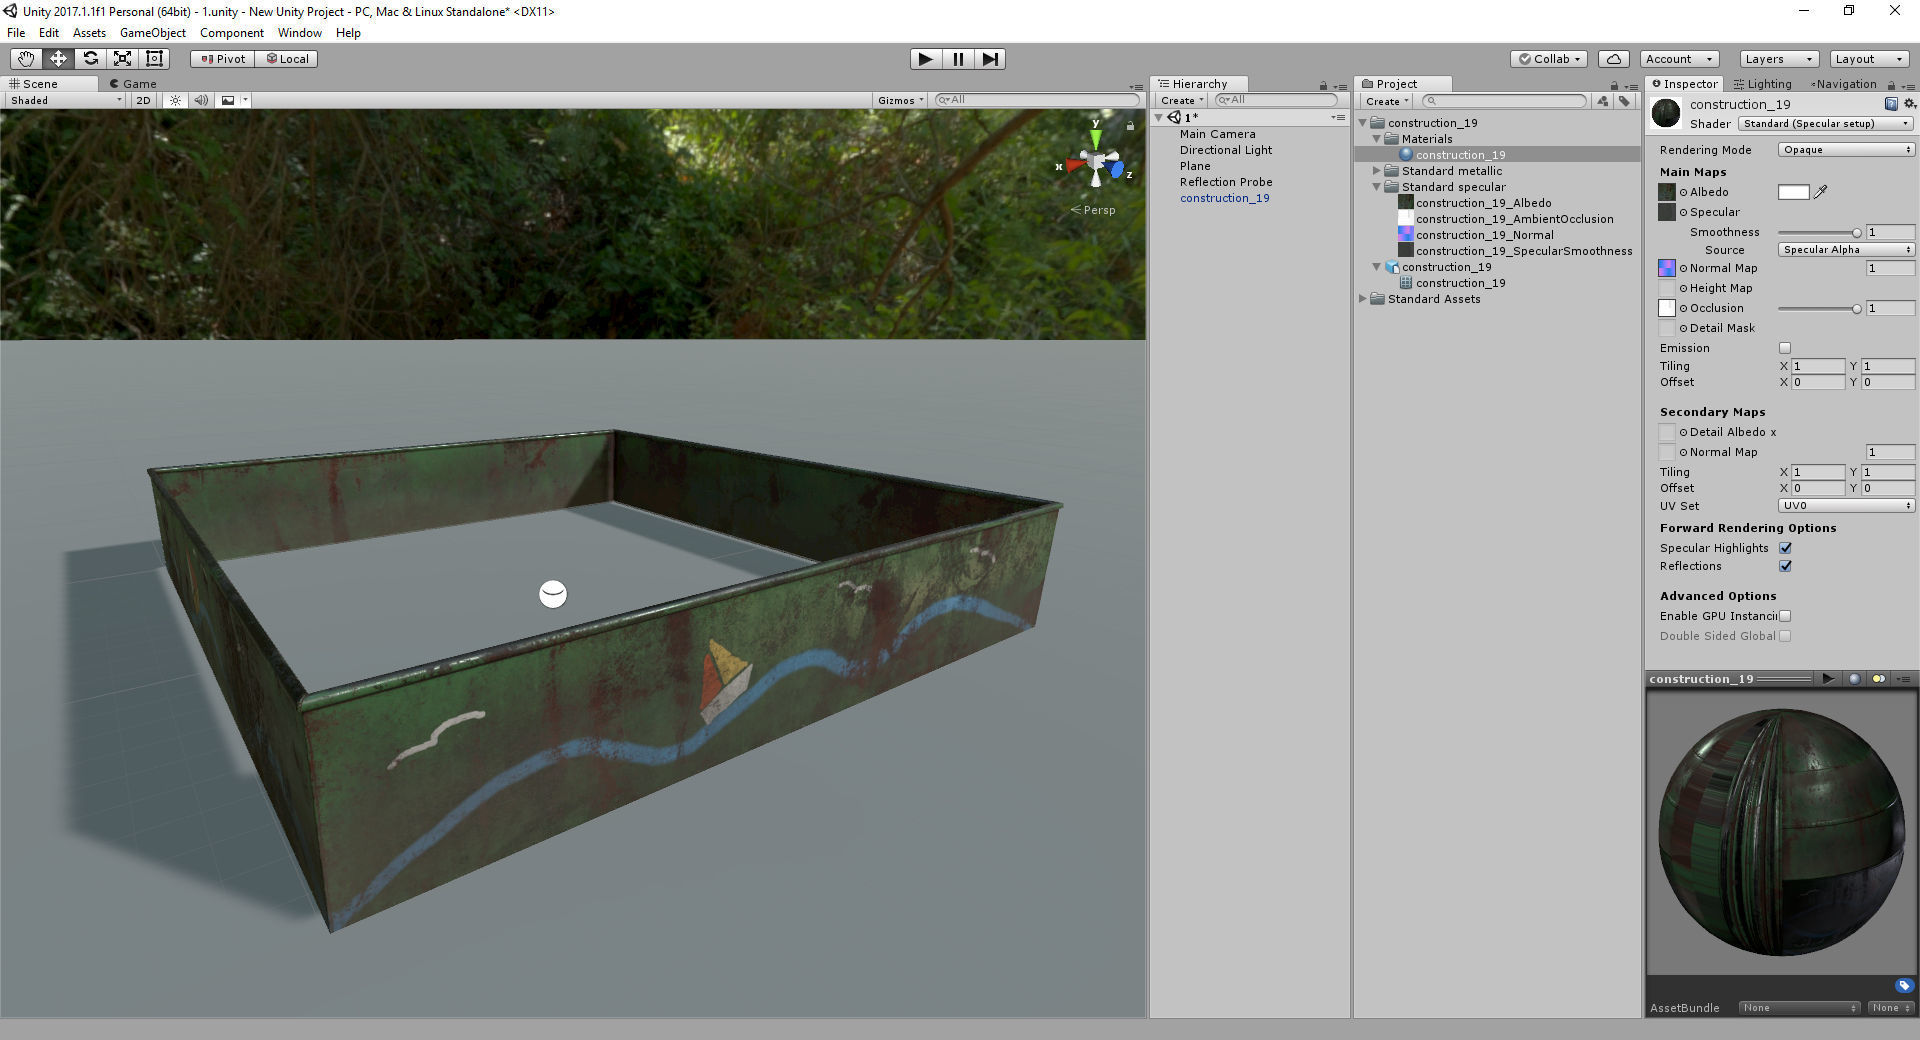Click the Pause button
Viewport: 1920px width, 1040px height.
click(957, 59)
